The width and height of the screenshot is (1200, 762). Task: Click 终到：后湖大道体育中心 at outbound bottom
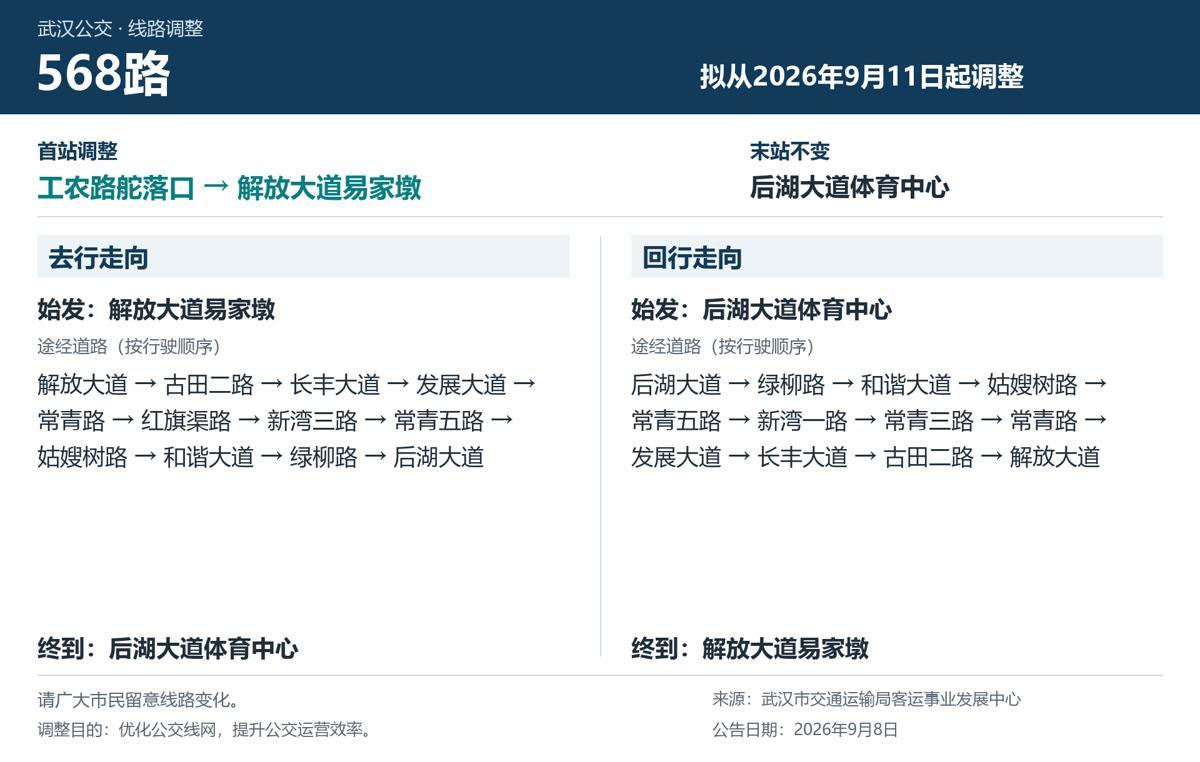click(168, 649)
